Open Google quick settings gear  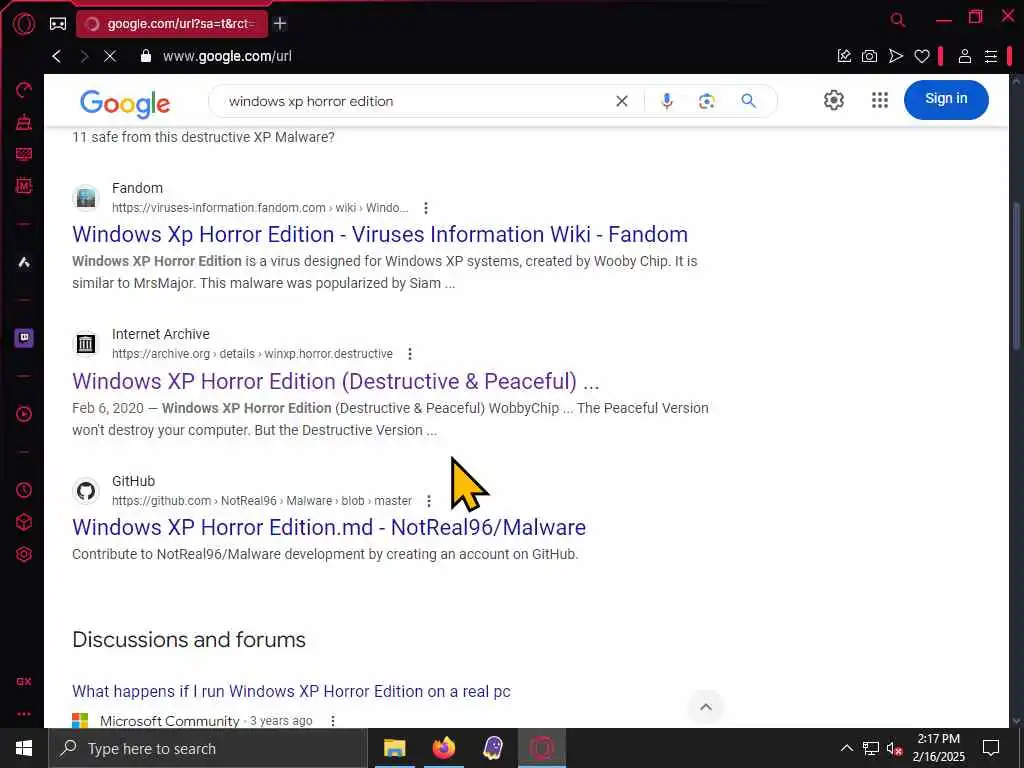[x=833, y=100]
